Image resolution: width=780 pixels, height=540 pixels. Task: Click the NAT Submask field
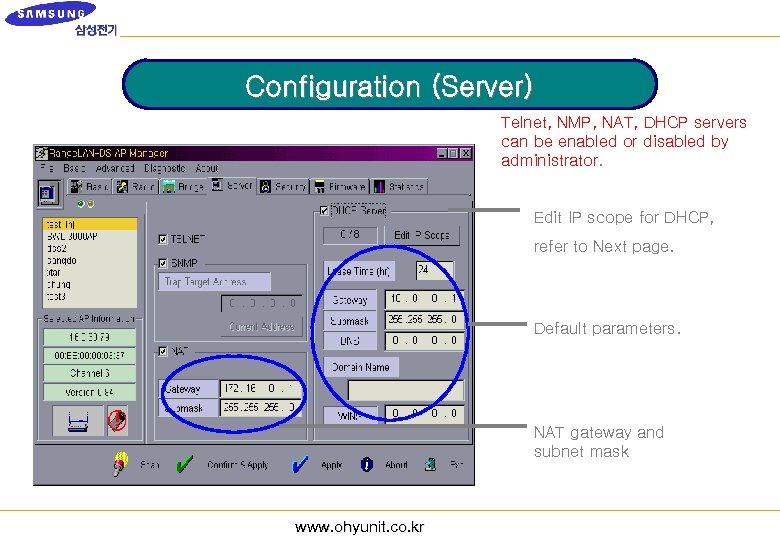tap(261, 408)
